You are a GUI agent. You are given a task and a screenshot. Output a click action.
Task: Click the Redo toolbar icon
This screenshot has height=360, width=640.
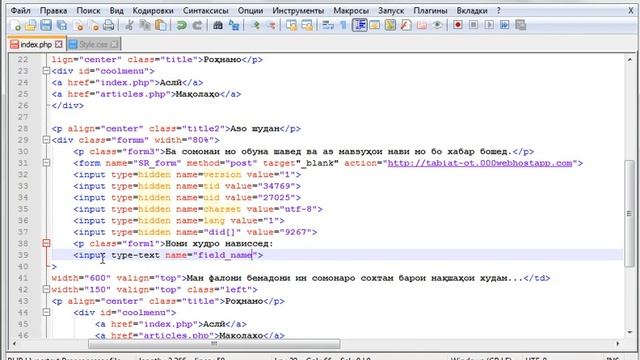(197, 26)
